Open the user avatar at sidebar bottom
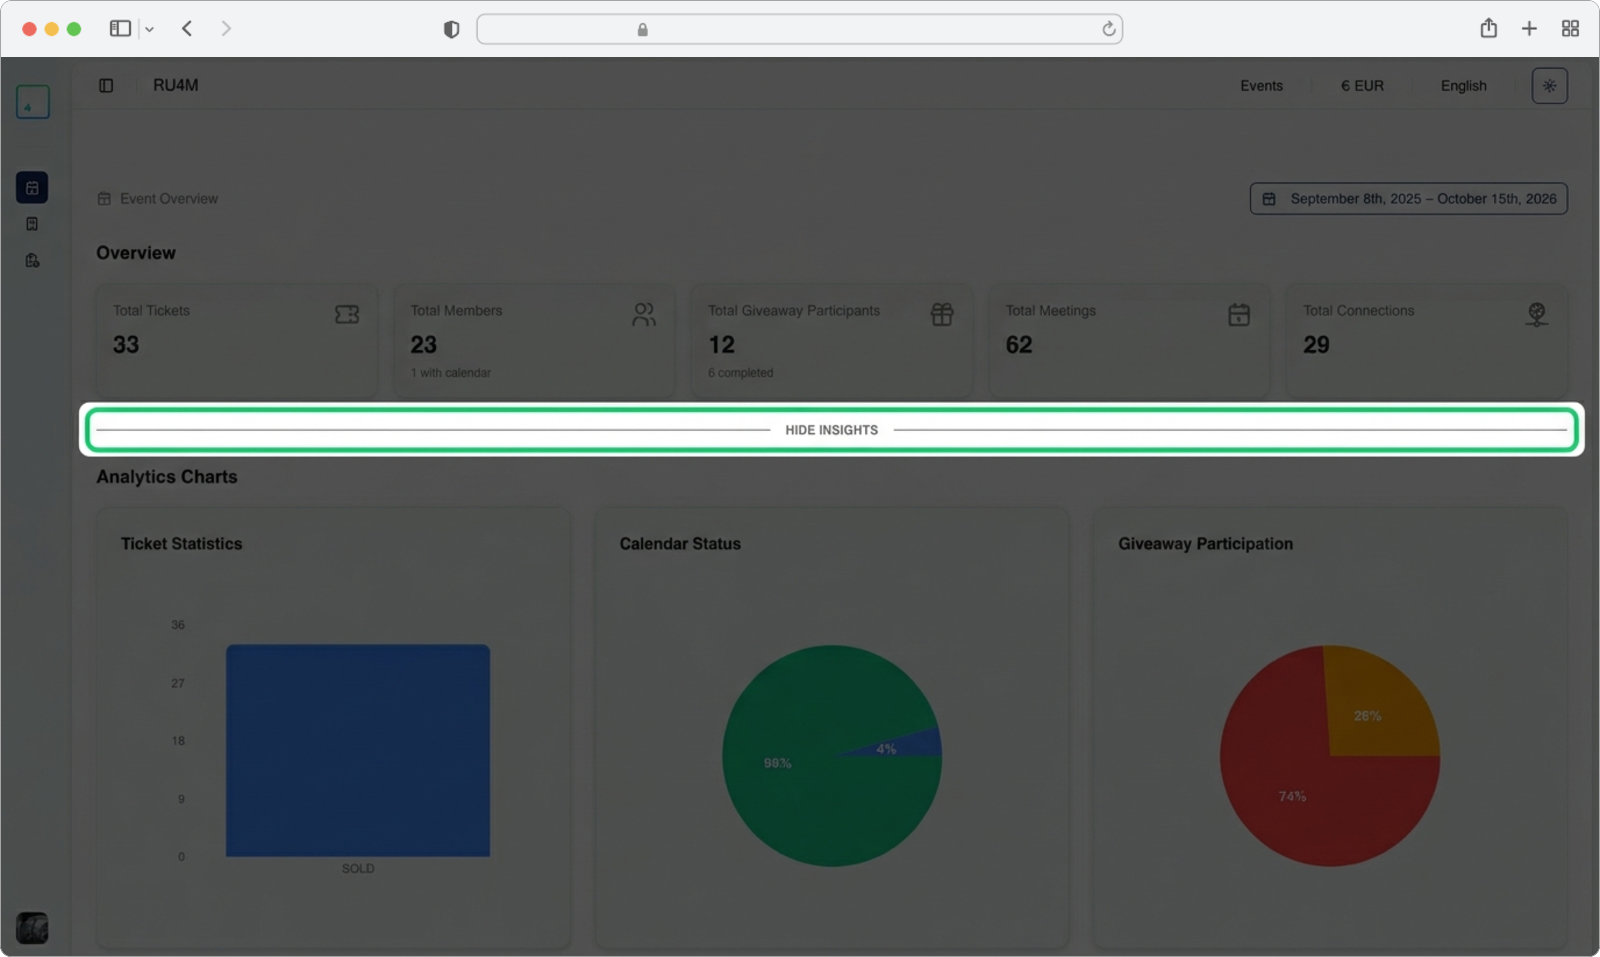This screenshot has height=957, width=1600. [x=32, y=927]
